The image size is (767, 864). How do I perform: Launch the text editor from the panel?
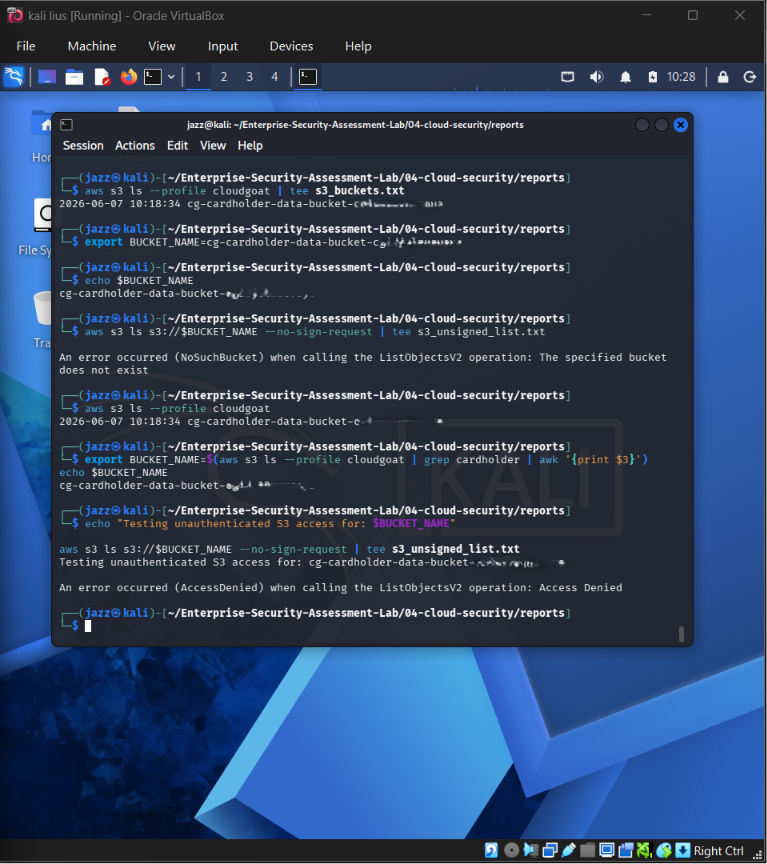point(102,77)
